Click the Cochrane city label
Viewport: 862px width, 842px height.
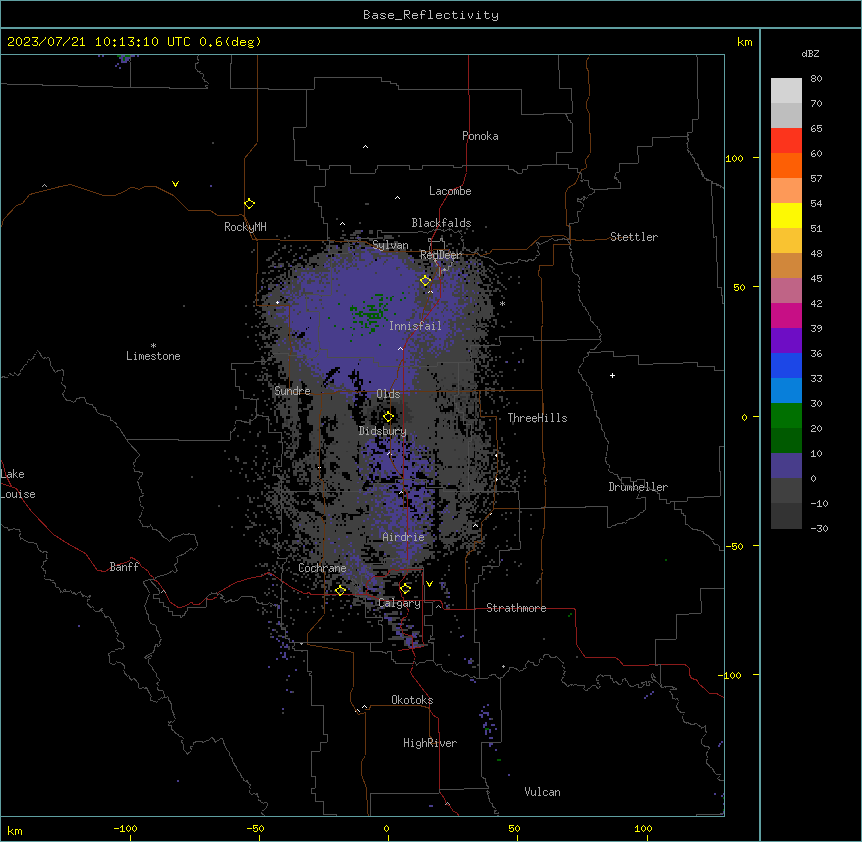point(322,568)
